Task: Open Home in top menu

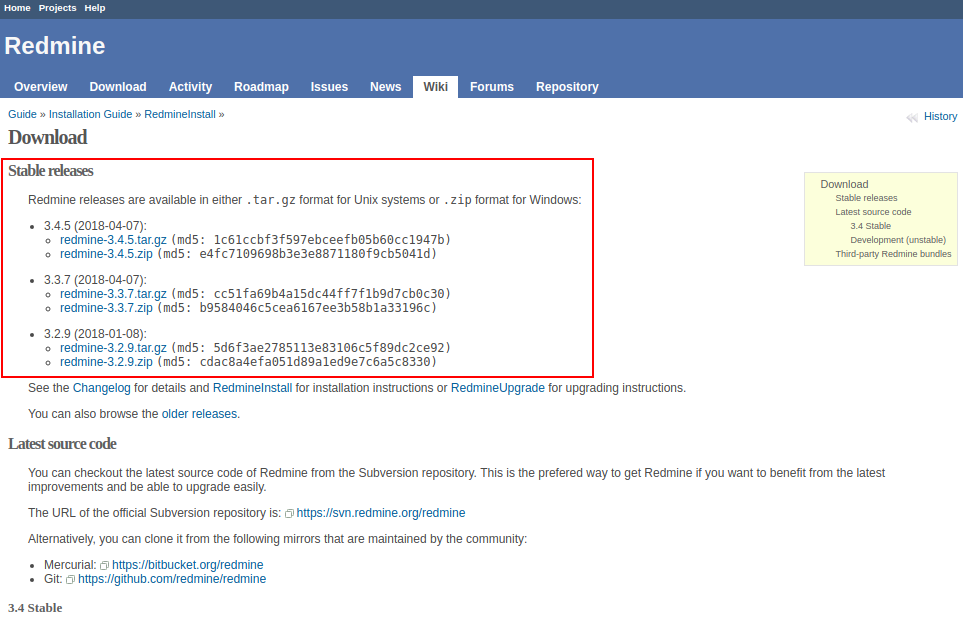Action: [17, 8]
